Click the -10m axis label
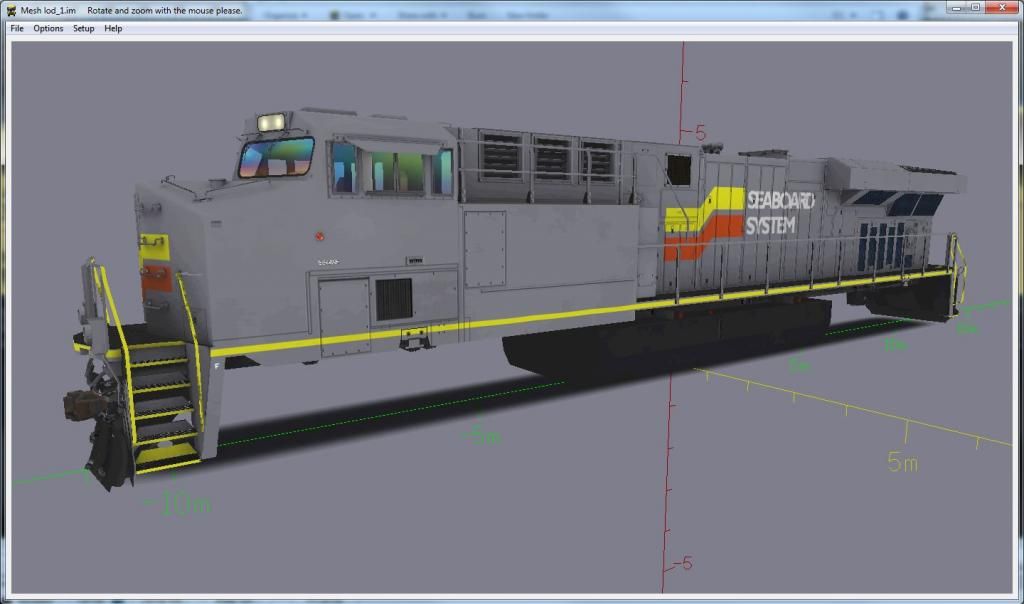Screen dimensions: 1024x604 point(177,503)
